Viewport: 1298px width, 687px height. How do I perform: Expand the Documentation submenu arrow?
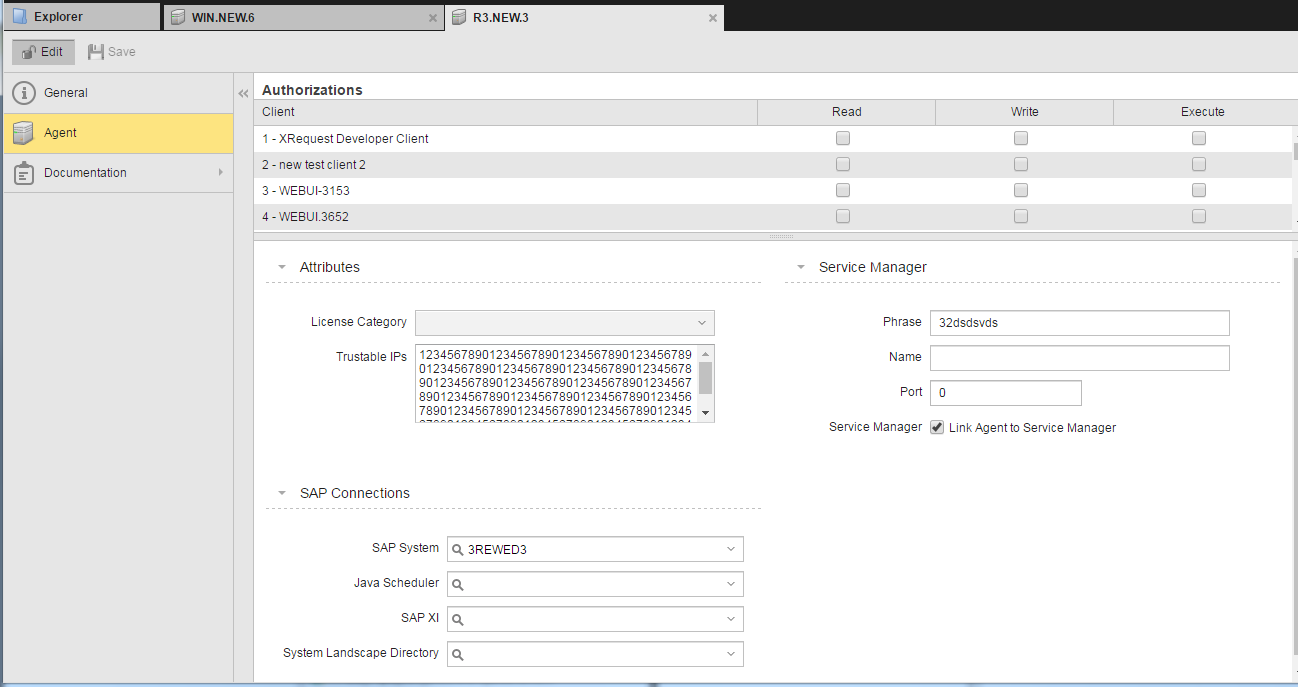click(x=220, y=173)
